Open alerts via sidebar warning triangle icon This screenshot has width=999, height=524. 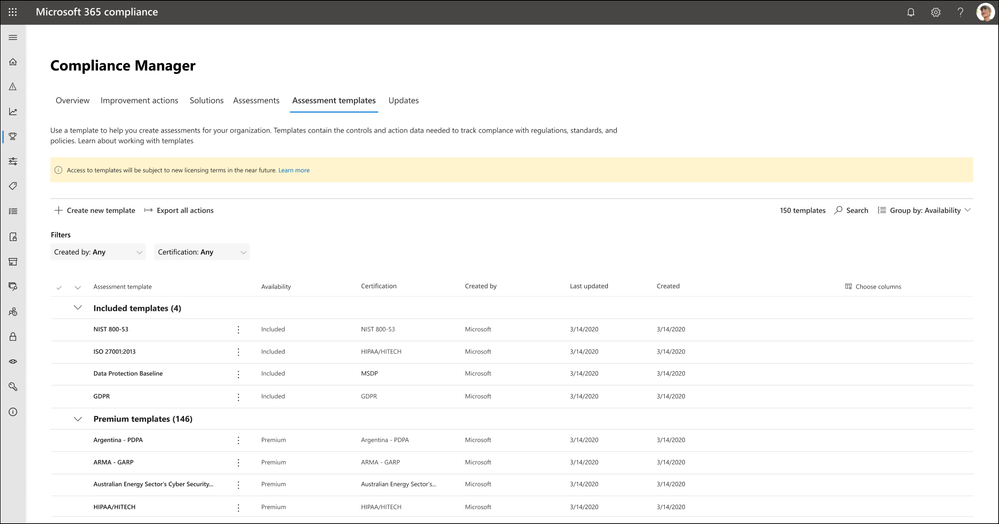click(13, 87)
